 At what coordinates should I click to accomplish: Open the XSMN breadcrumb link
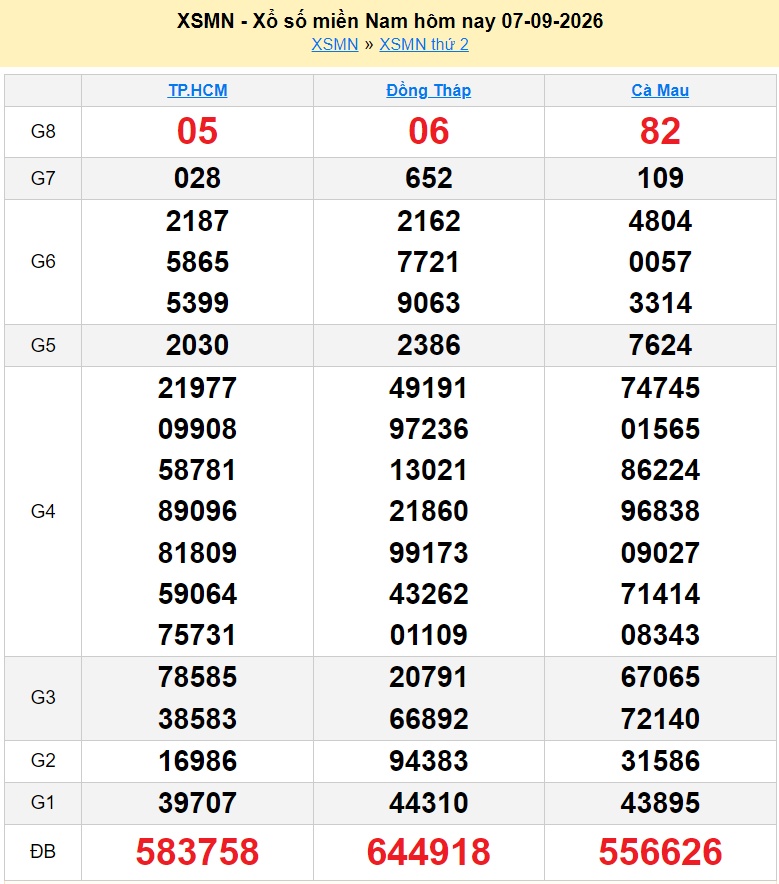[x=335, y=45]
